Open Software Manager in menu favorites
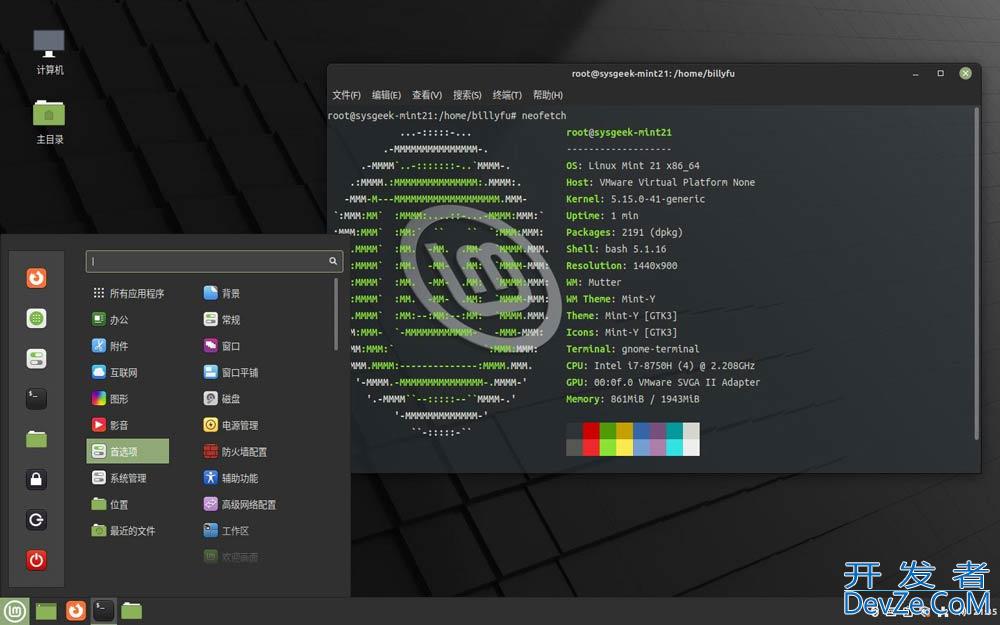This screenshot has height=625, width=1000. [x=36, y=318]
